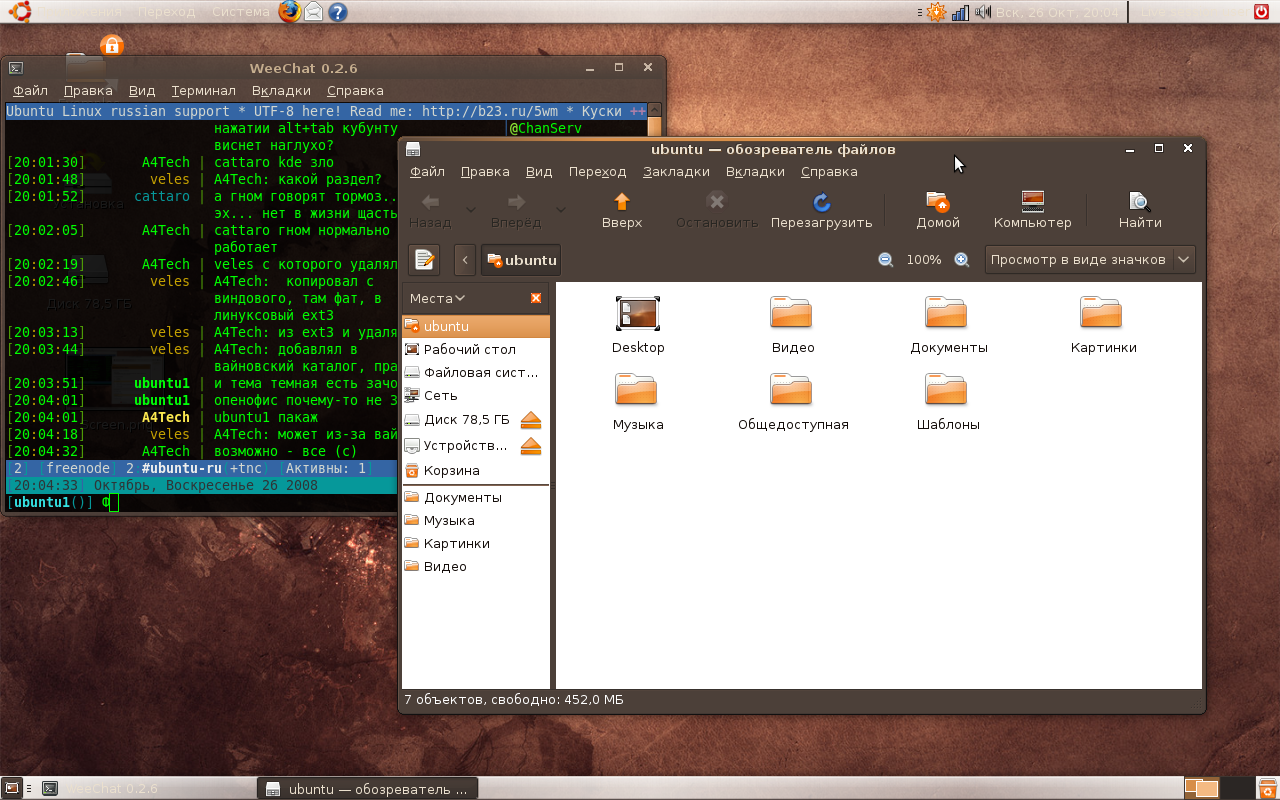Click the Вперед forward button
This screenshot has width=1280, height=800.
[x=516, y=211]
